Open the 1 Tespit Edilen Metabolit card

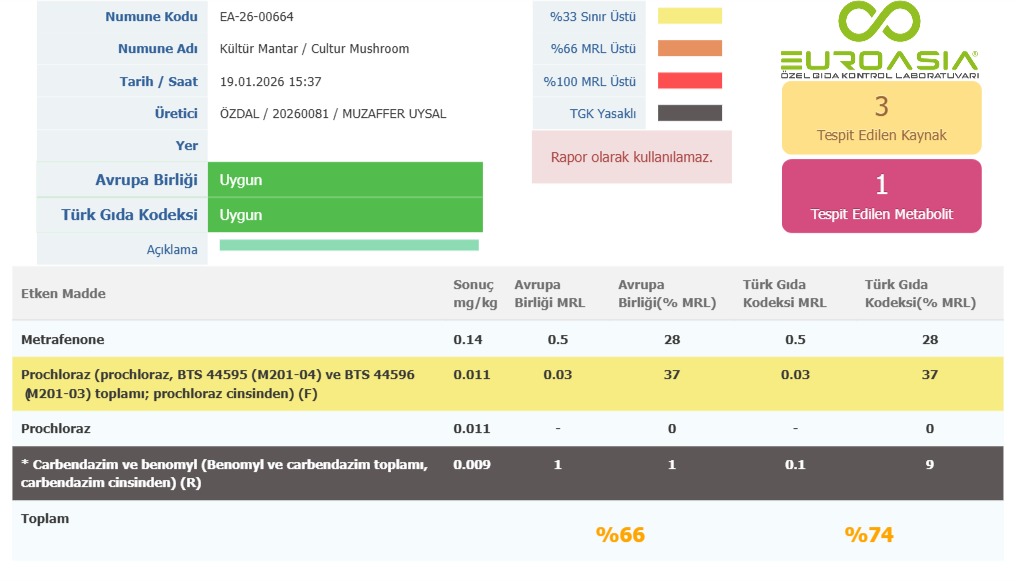pos(881,196)
